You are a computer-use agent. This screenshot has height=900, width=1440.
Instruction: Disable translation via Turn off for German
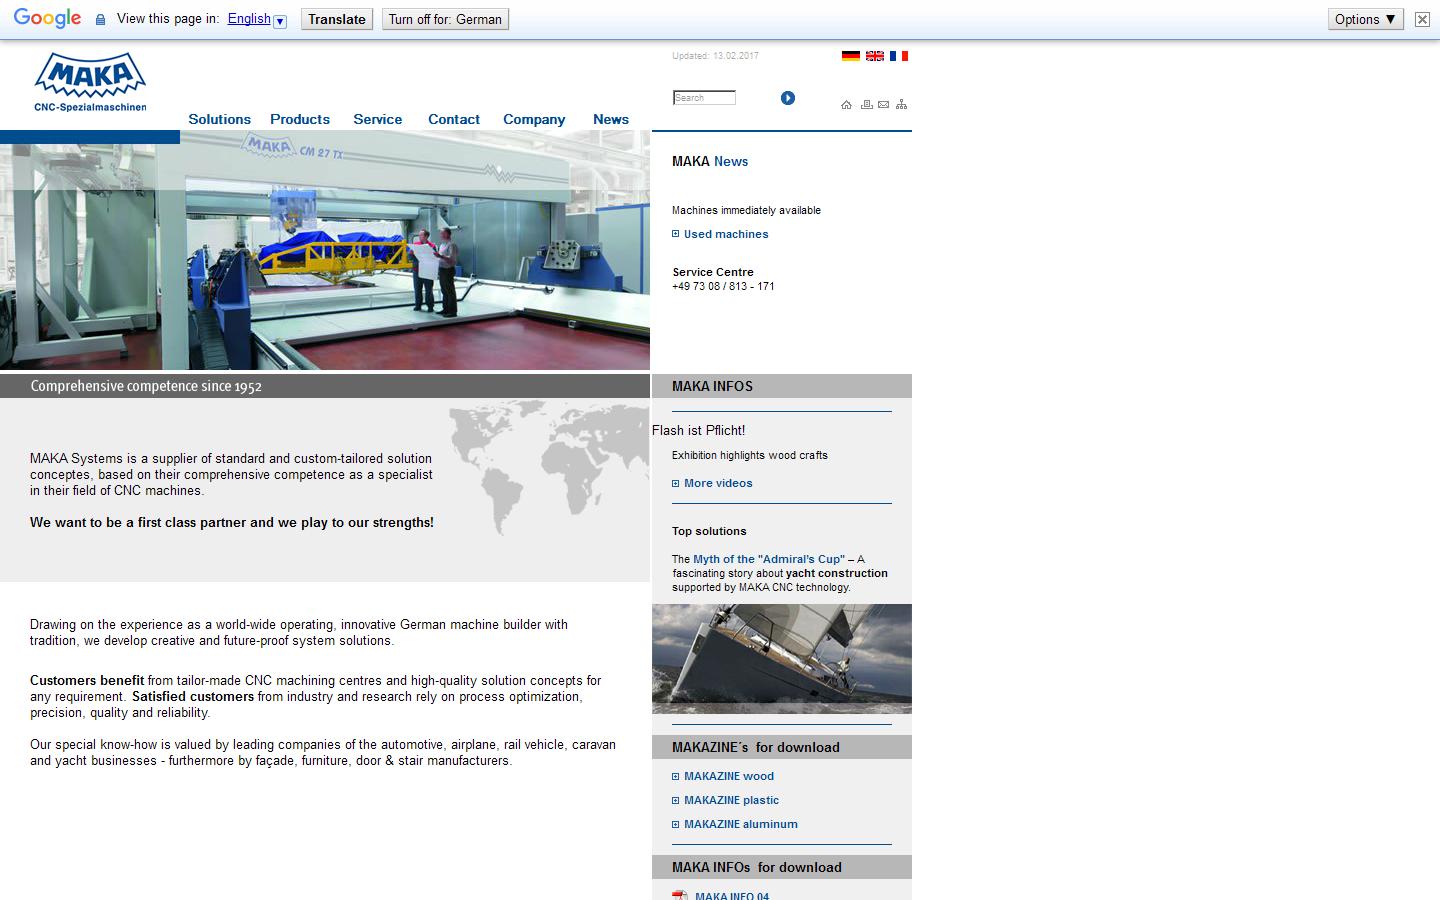coord(445,18)
